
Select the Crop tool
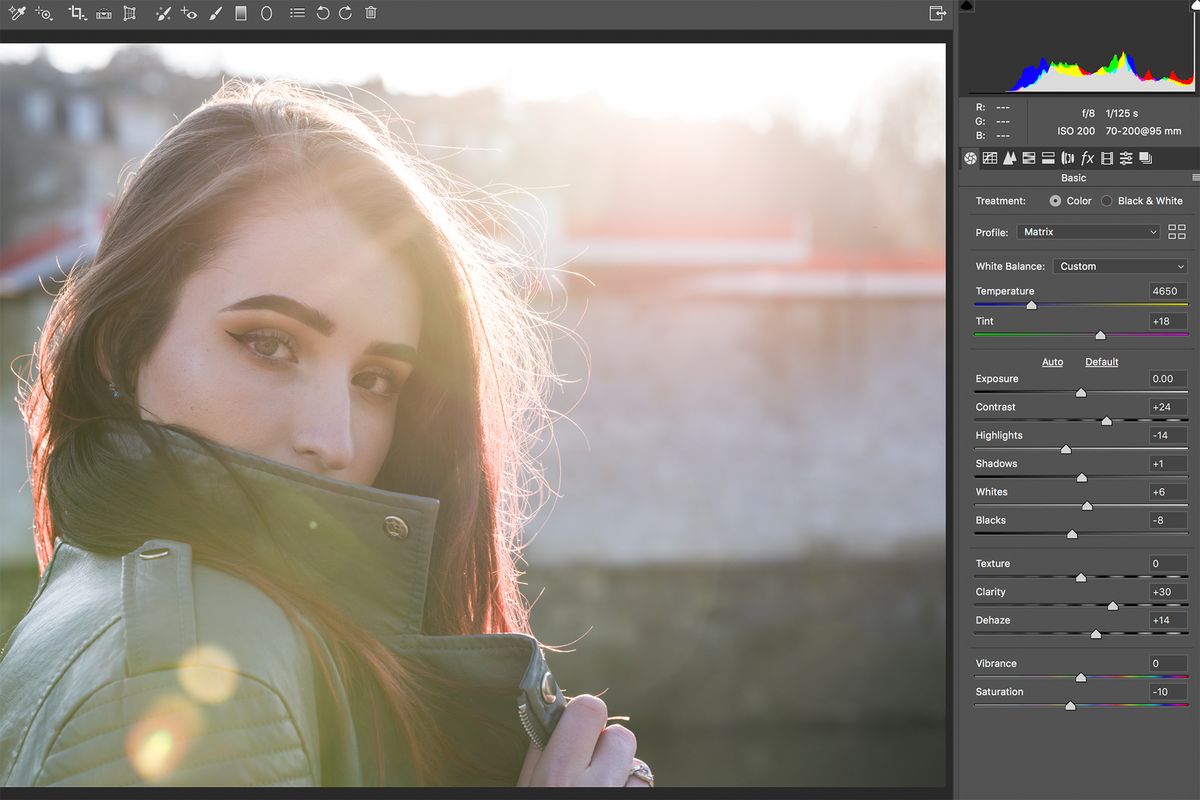point(77,13)
